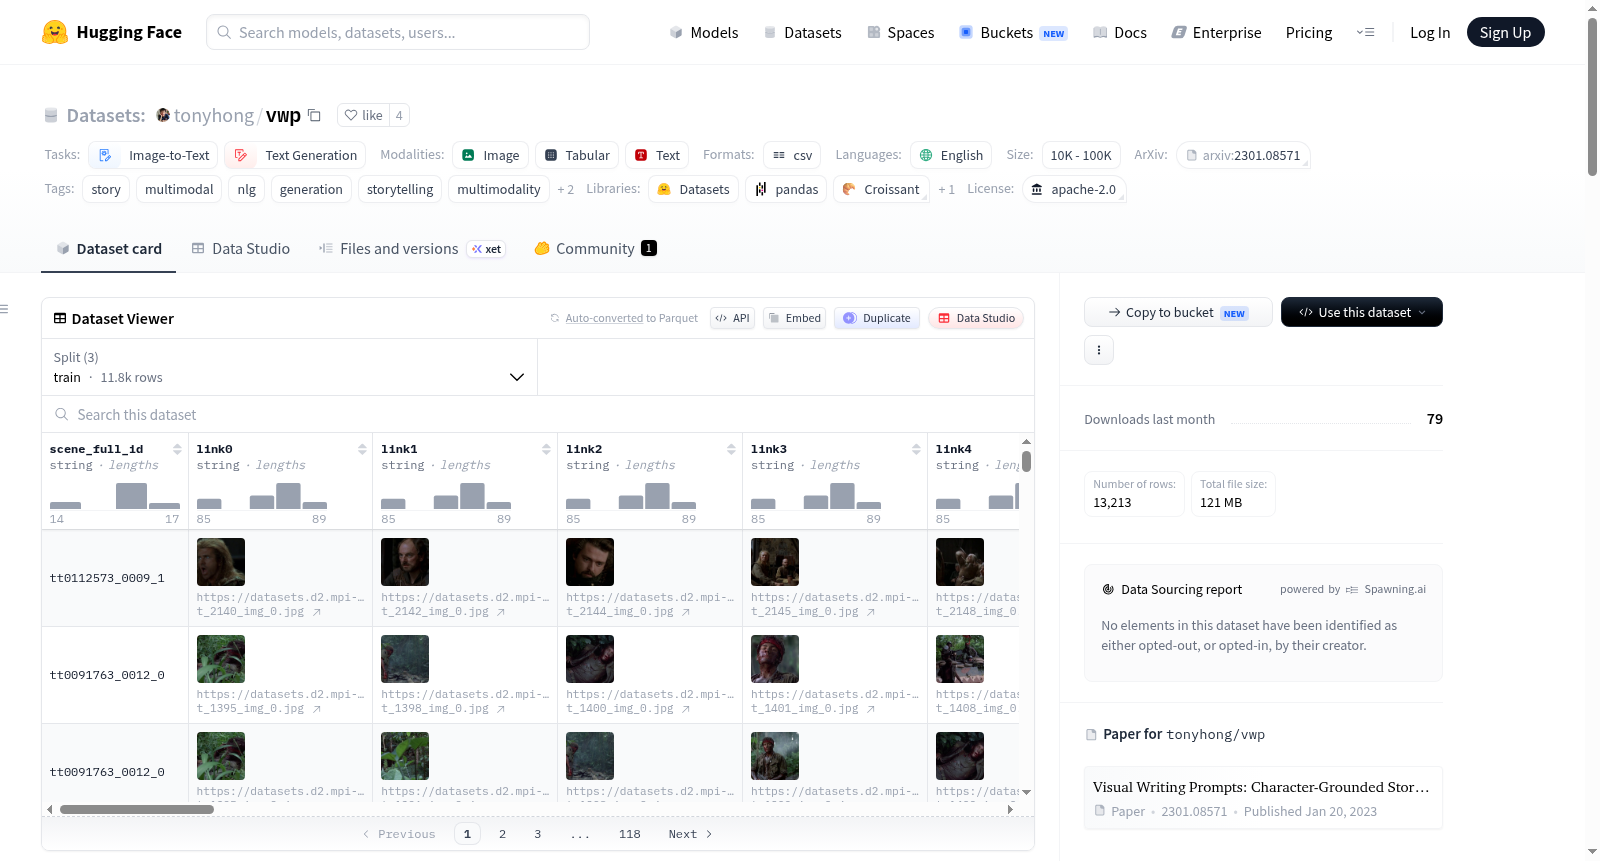The height and width of the screenshot is (861, 1600).
Task: Expand the +1 more libraries
Action: point(946,189)
